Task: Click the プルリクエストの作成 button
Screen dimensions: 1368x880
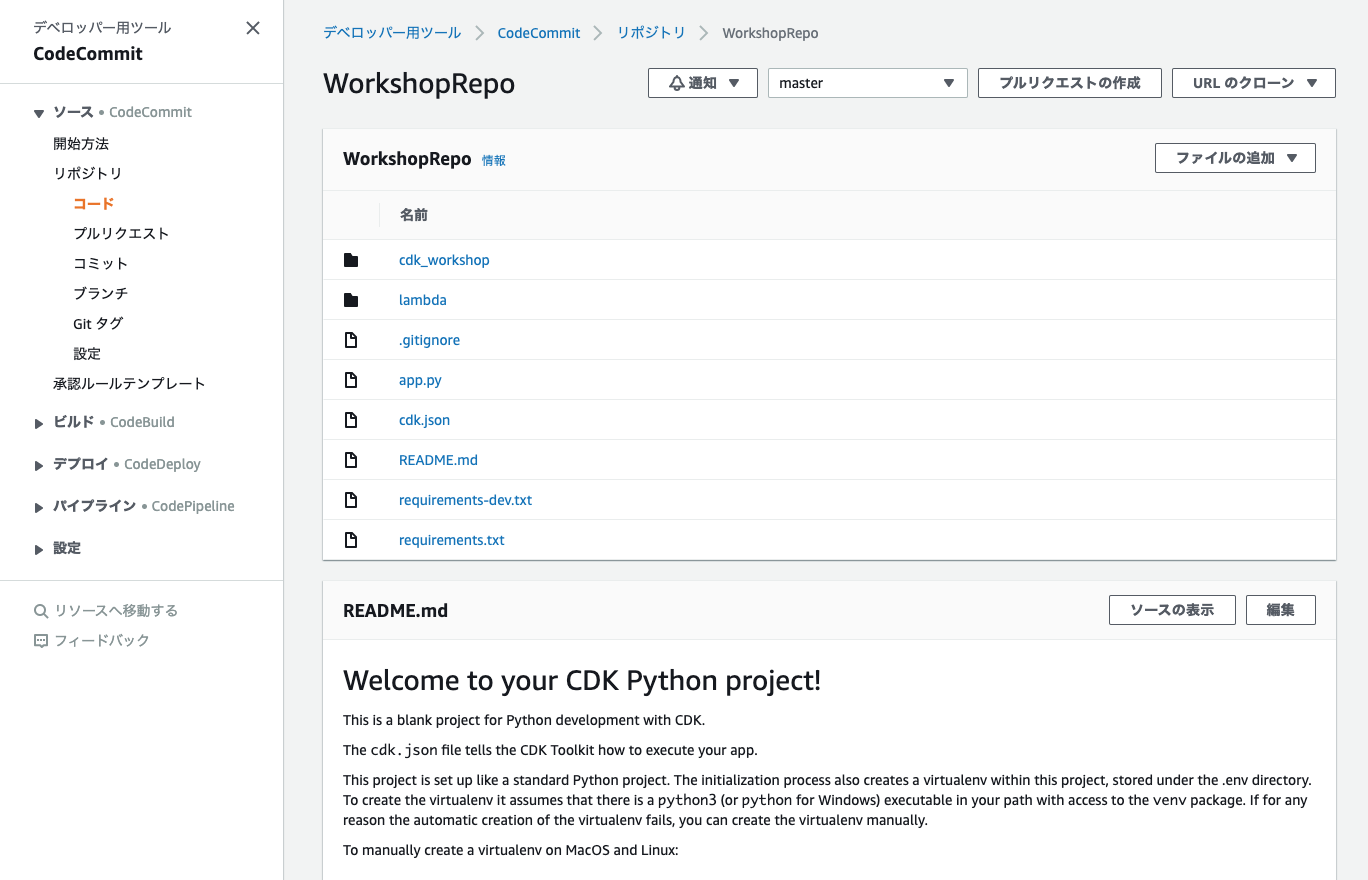Action: 1070,83
